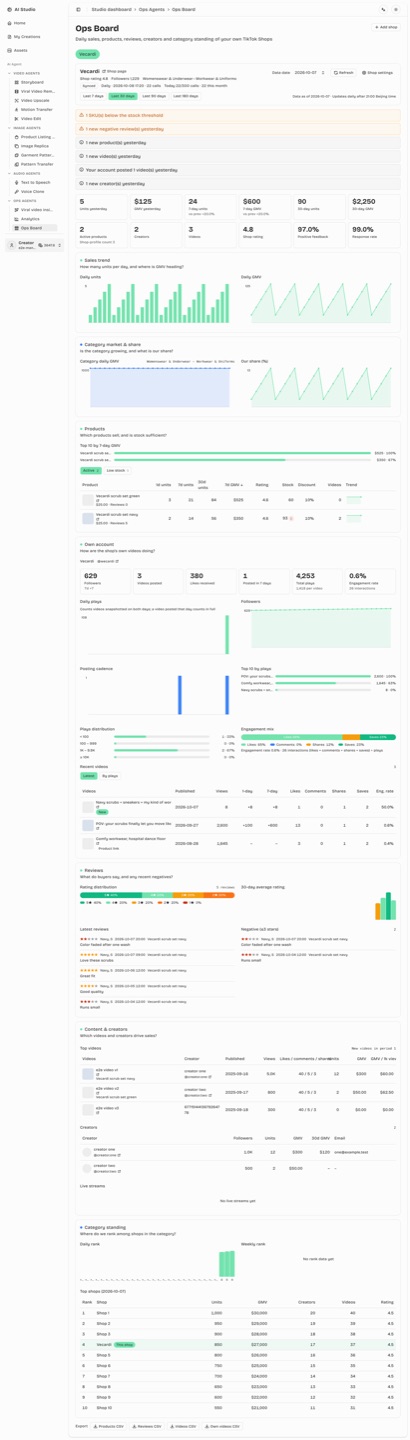
Task: Export the Own videos CSV
Action: click(x=222, y=1427)
